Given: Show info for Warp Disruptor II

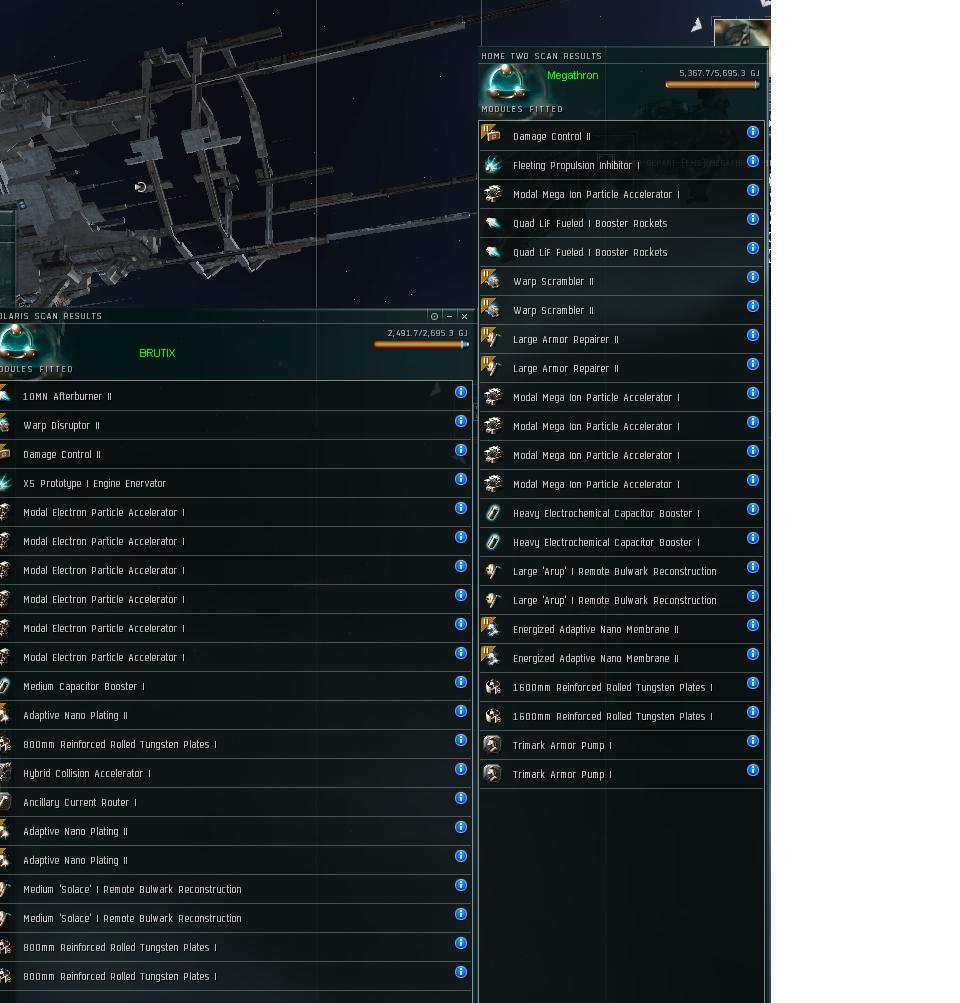Looking at the screenshot, I should [x=460, y=421].
